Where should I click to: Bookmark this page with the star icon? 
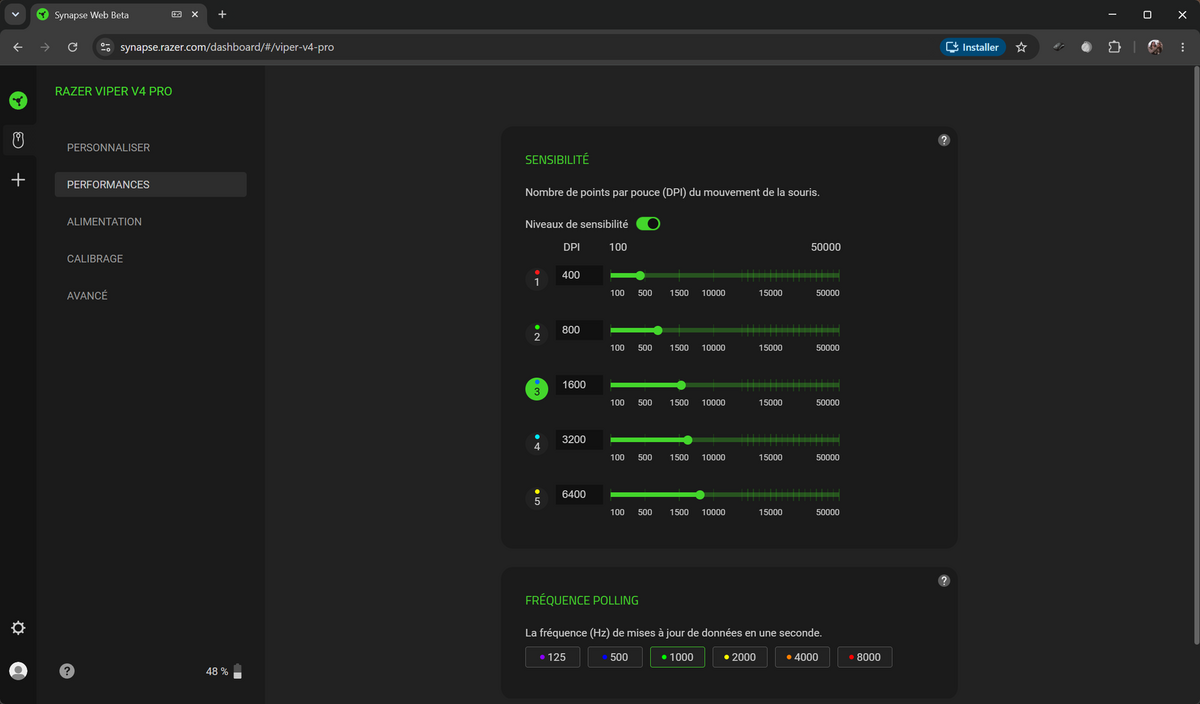(x=1021, y=47)
